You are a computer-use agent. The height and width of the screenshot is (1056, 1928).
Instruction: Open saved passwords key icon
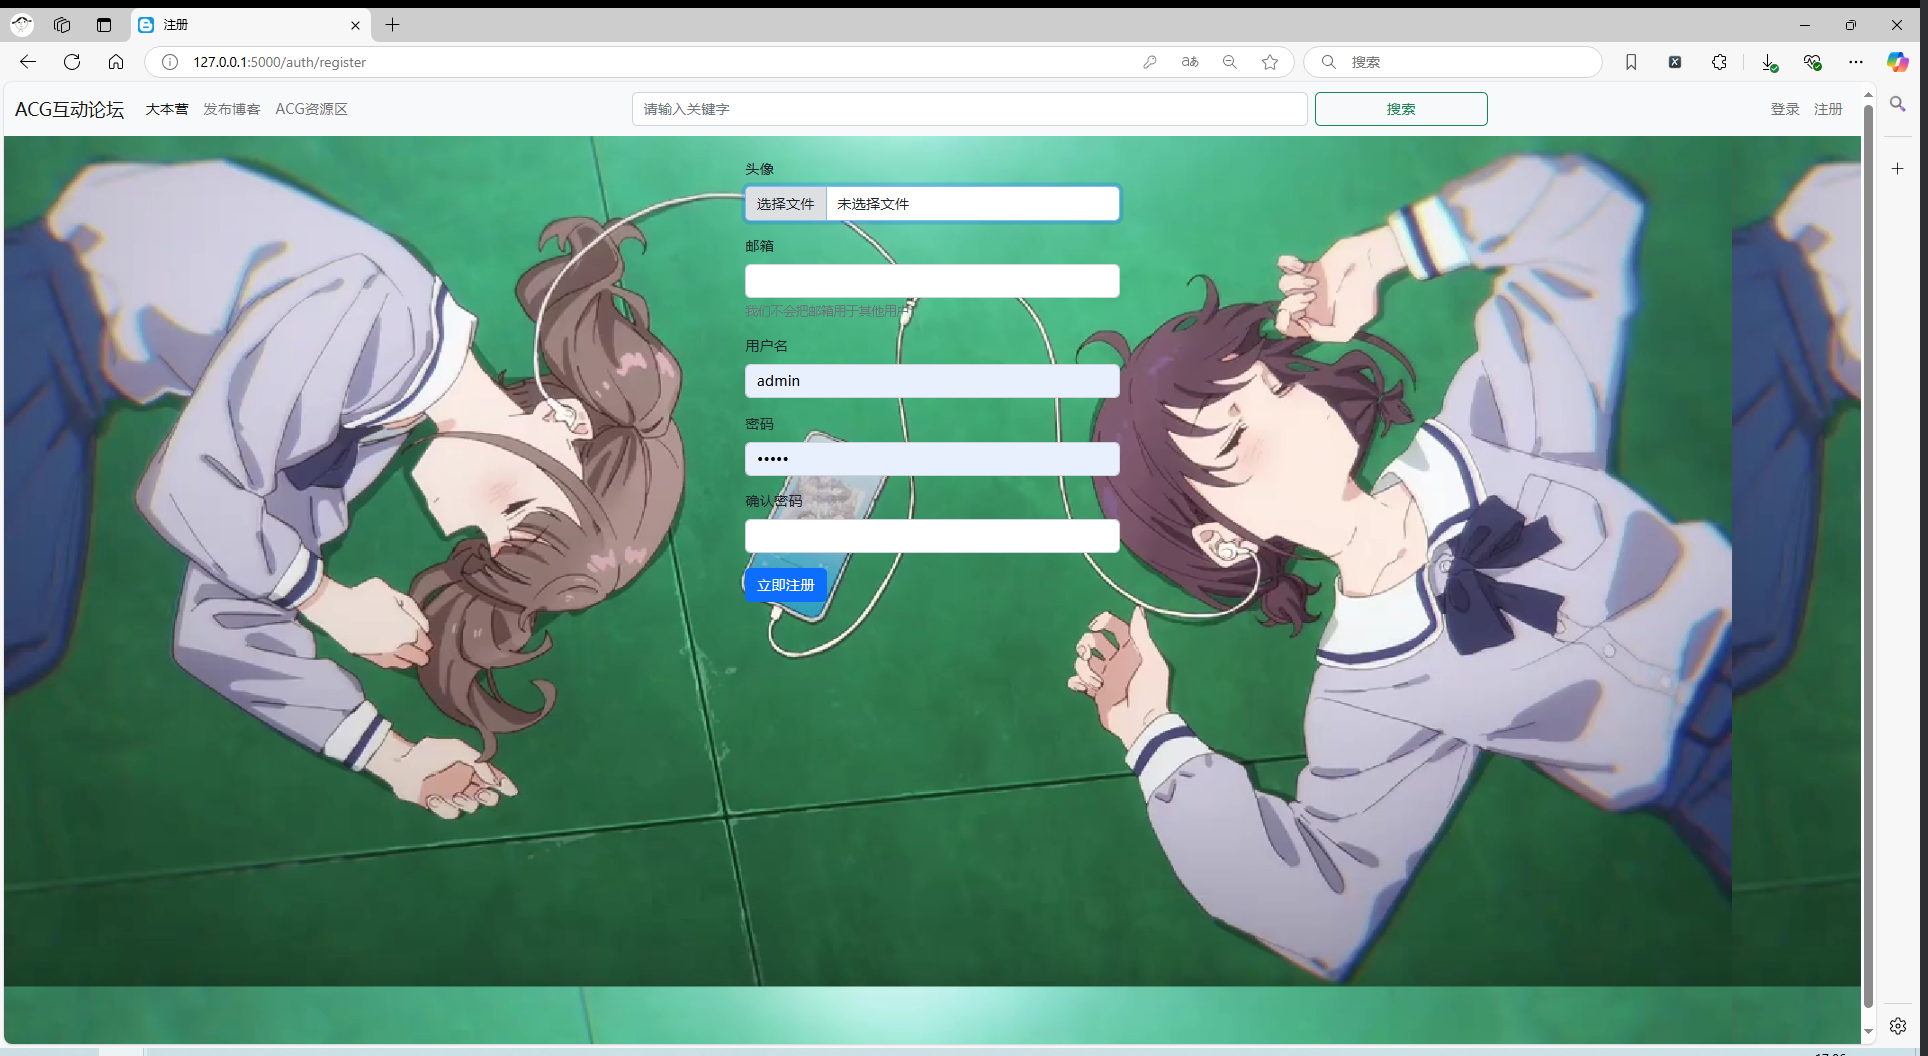click(x=1150, y=62)
